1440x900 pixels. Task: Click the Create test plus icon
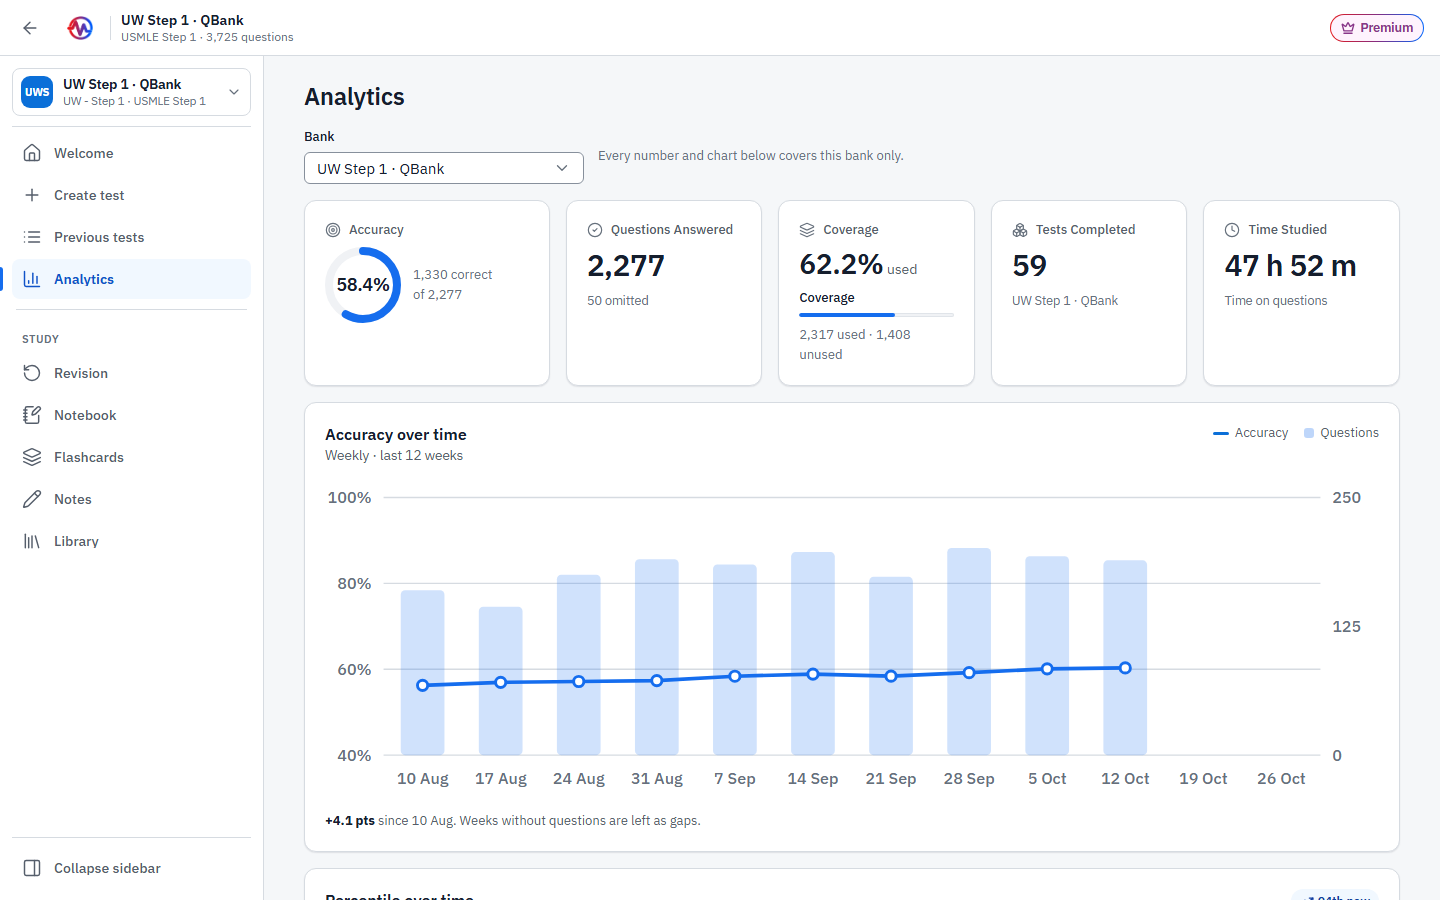coord(32,195)
